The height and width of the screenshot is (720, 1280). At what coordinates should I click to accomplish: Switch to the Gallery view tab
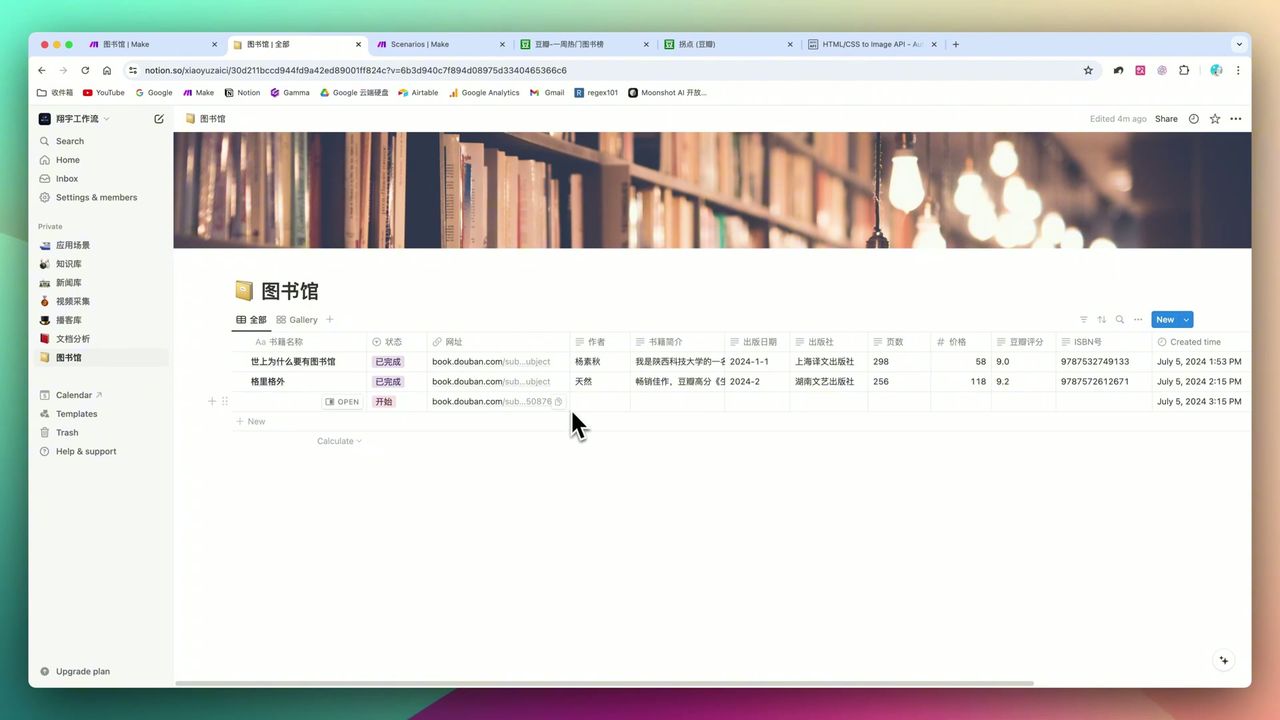pyautogui.click(x=297, y=319)
